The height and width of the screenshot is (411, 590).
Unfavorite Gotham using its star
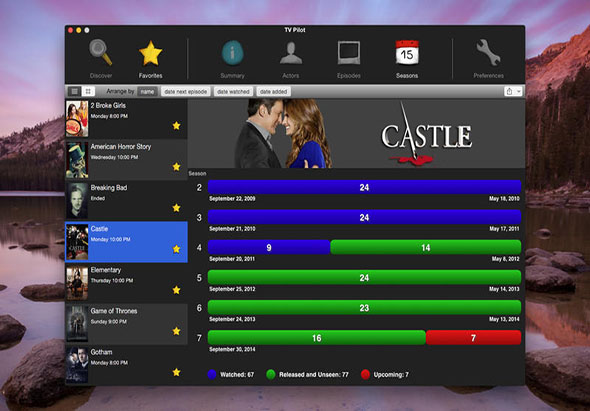tap(176, 372)
